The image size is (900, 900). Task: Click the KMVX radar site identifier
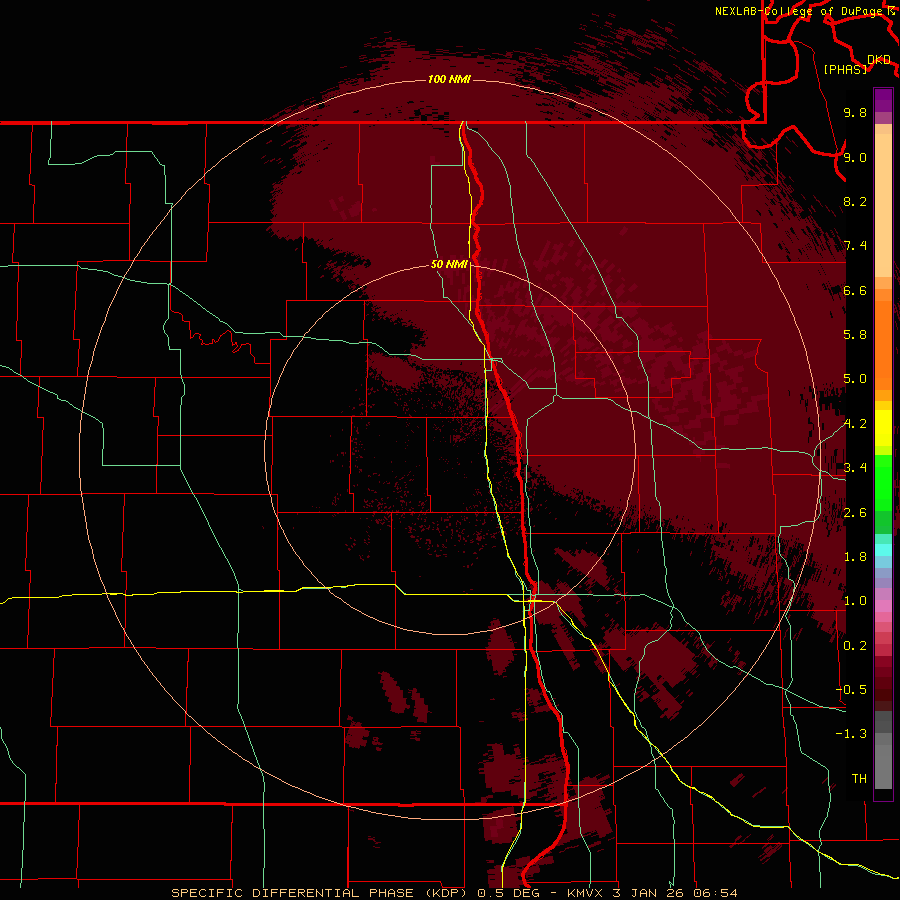(585, 893)
